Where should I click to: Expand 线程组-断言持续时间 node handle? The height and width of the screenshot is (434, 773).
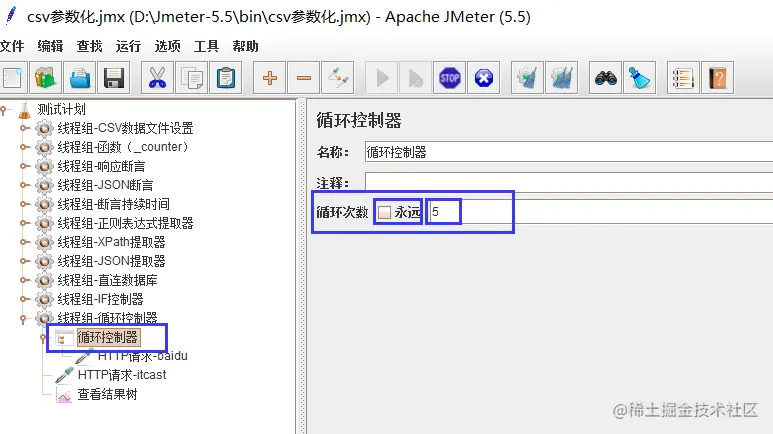point(24,204)
